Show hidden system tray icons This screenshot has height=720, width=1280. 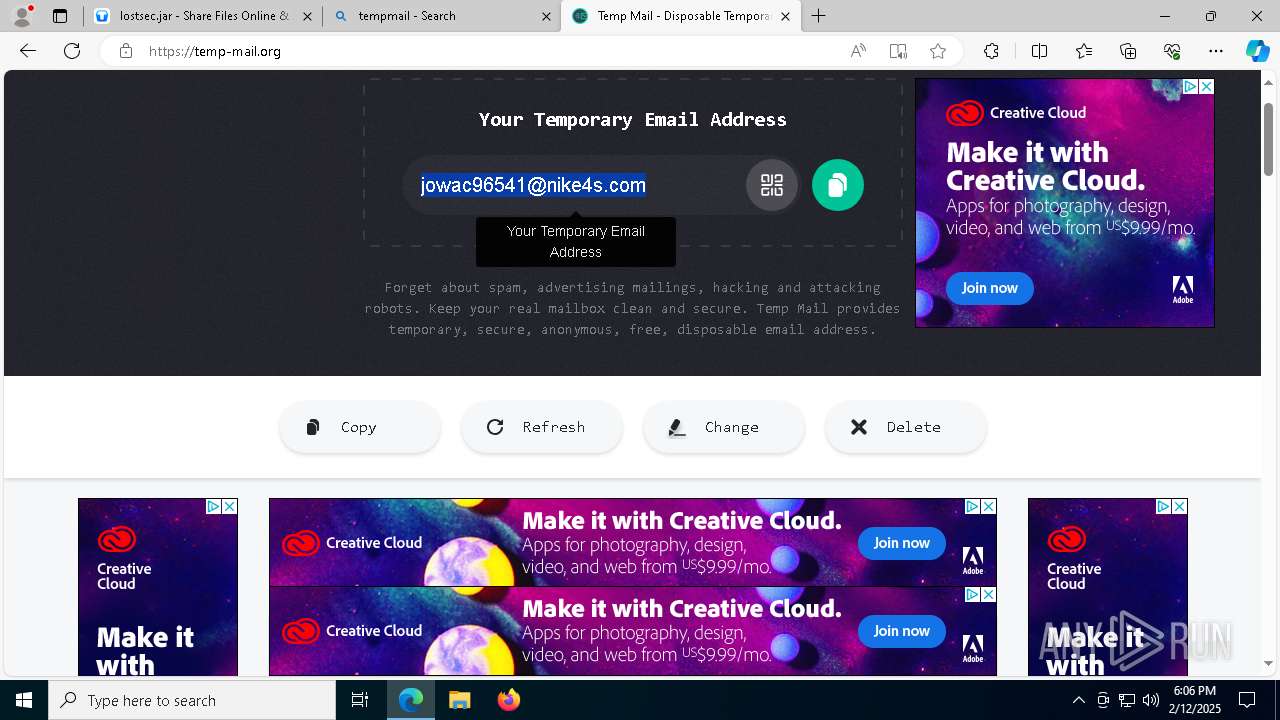click(1078, 700)
